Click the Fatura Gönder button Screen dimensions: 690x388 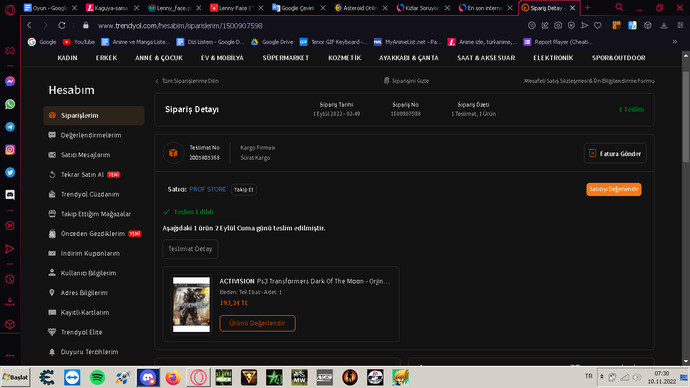[615, 154]
